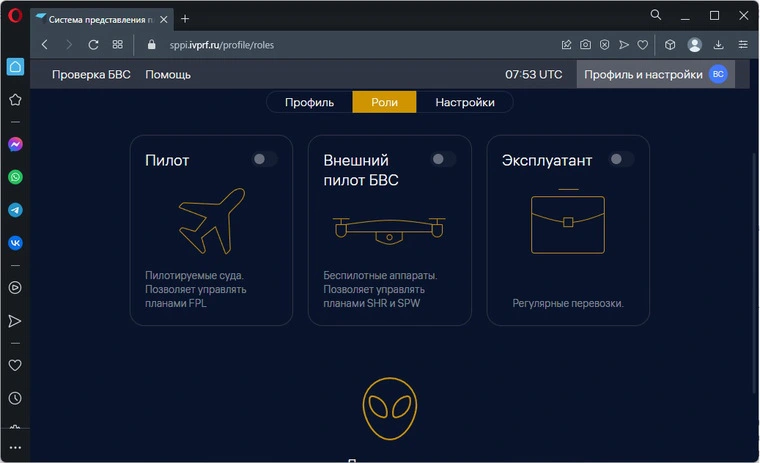Open the Профиль и настройки menu
Screen dimensions: 760x463
655,75
